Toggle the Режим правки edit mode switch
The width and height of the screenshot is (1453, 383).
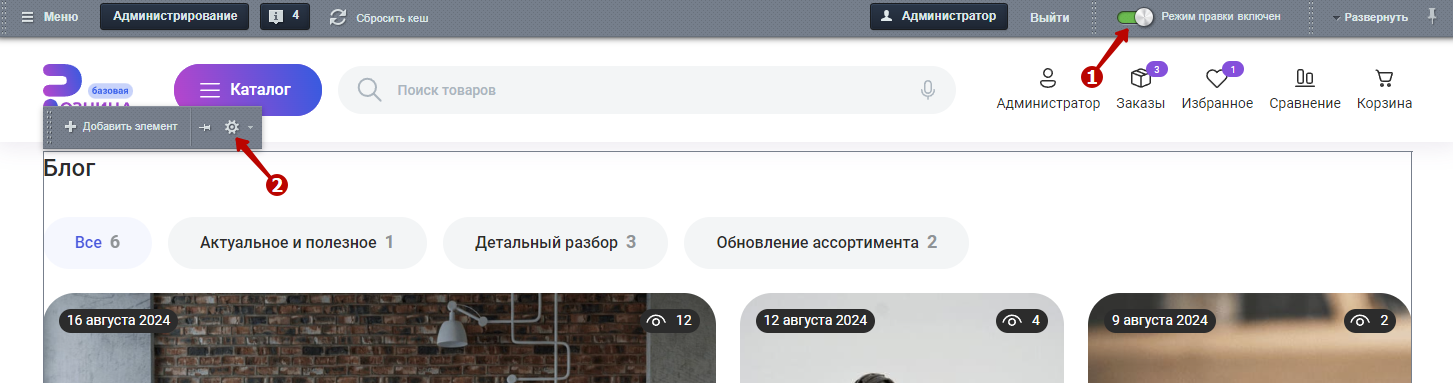(1135, 17)
